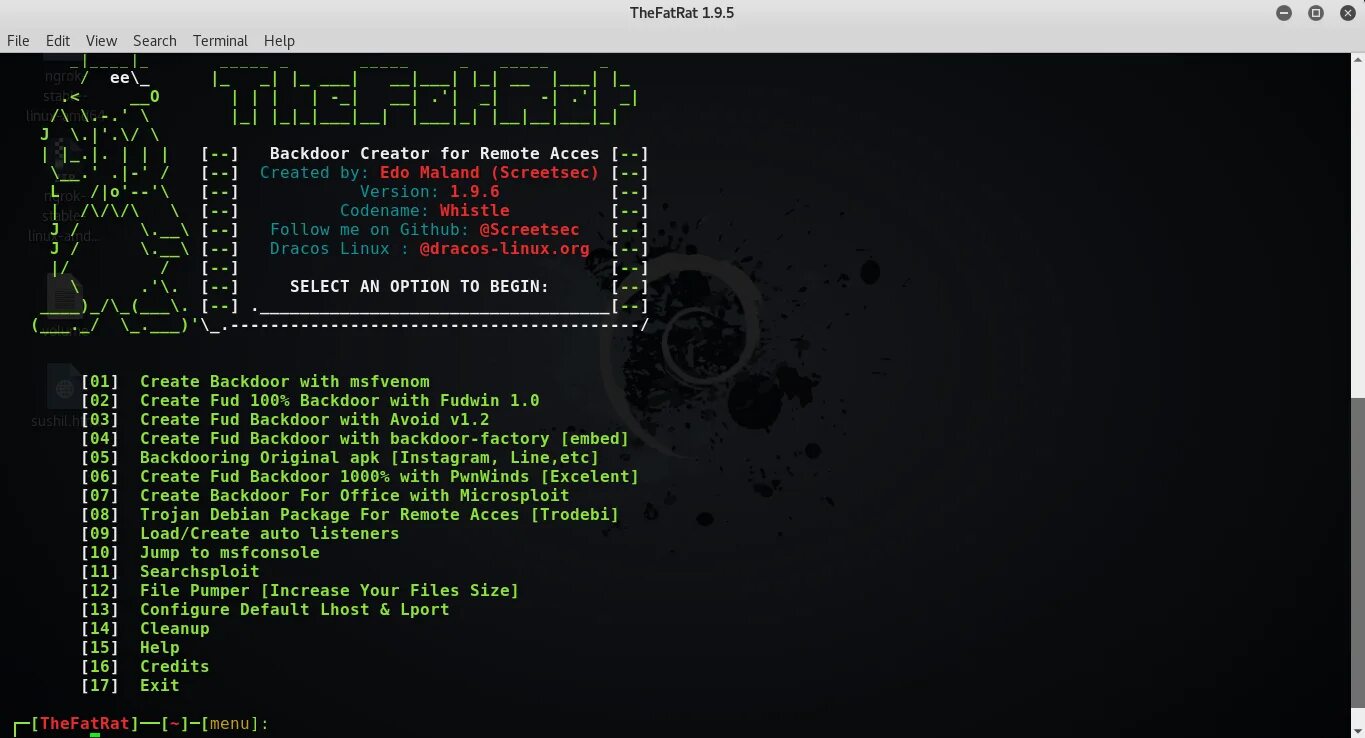The width and height of the screenshot is (1365, 738).
Task: Maximize the TheFatRat terminal window
Action: tap(1316, 13)
